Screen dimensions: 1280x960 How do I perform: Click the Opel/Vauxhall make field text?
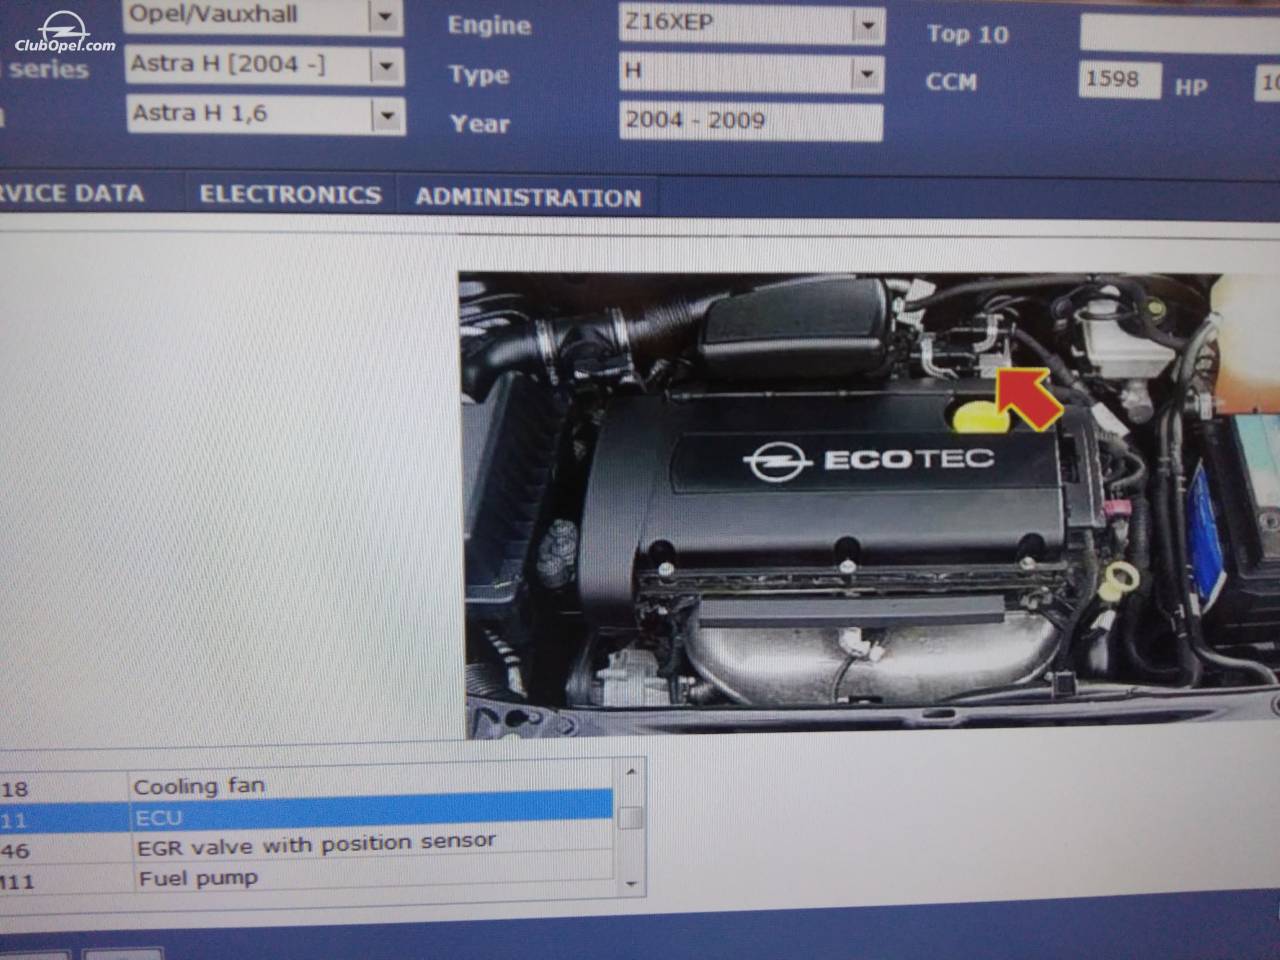214,15
